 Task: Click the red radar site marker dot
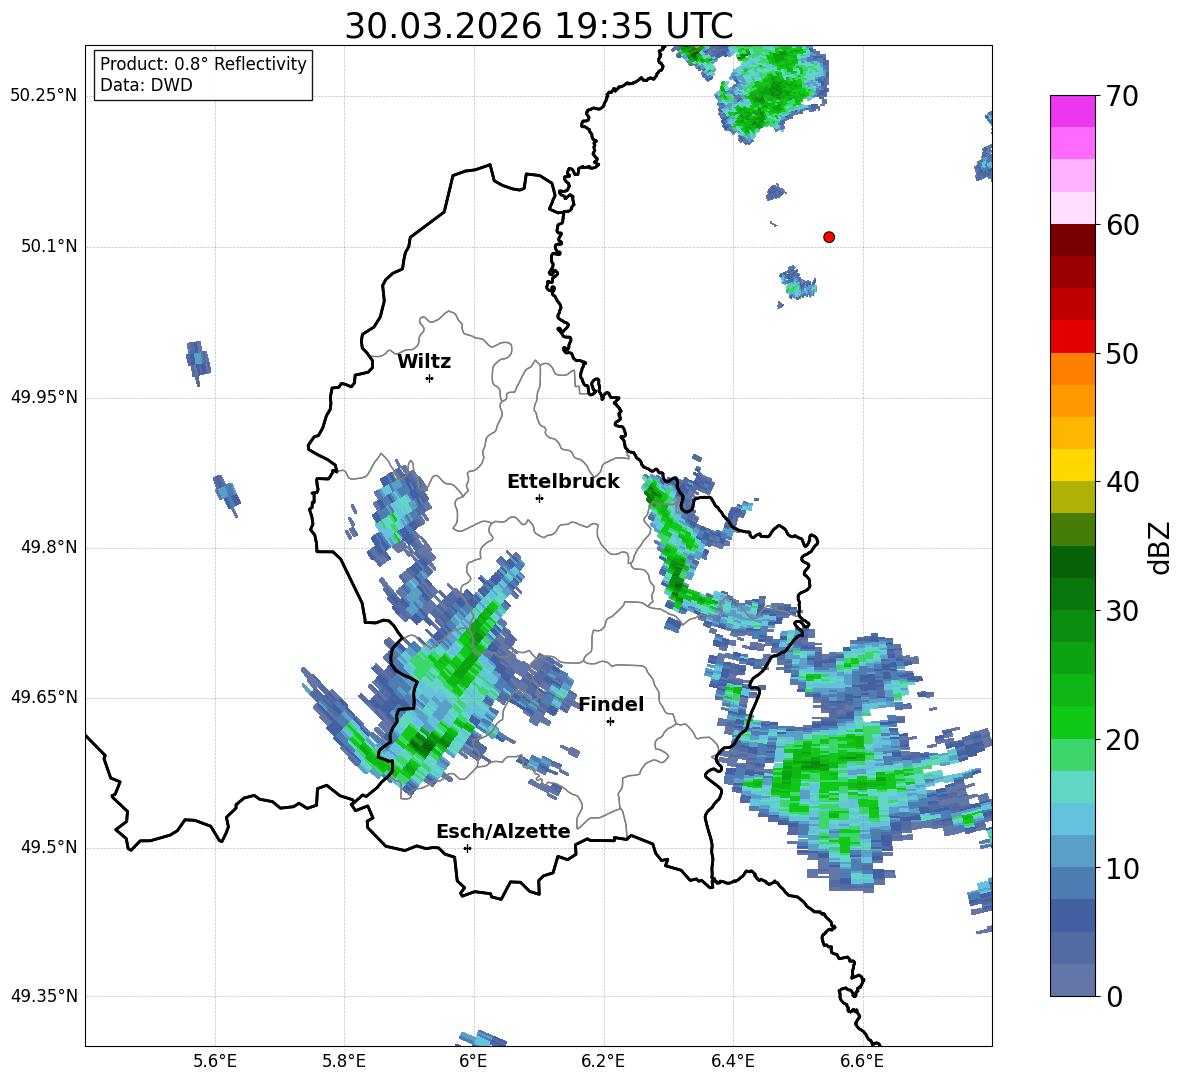pyautogui.click(x=828, y=237)
